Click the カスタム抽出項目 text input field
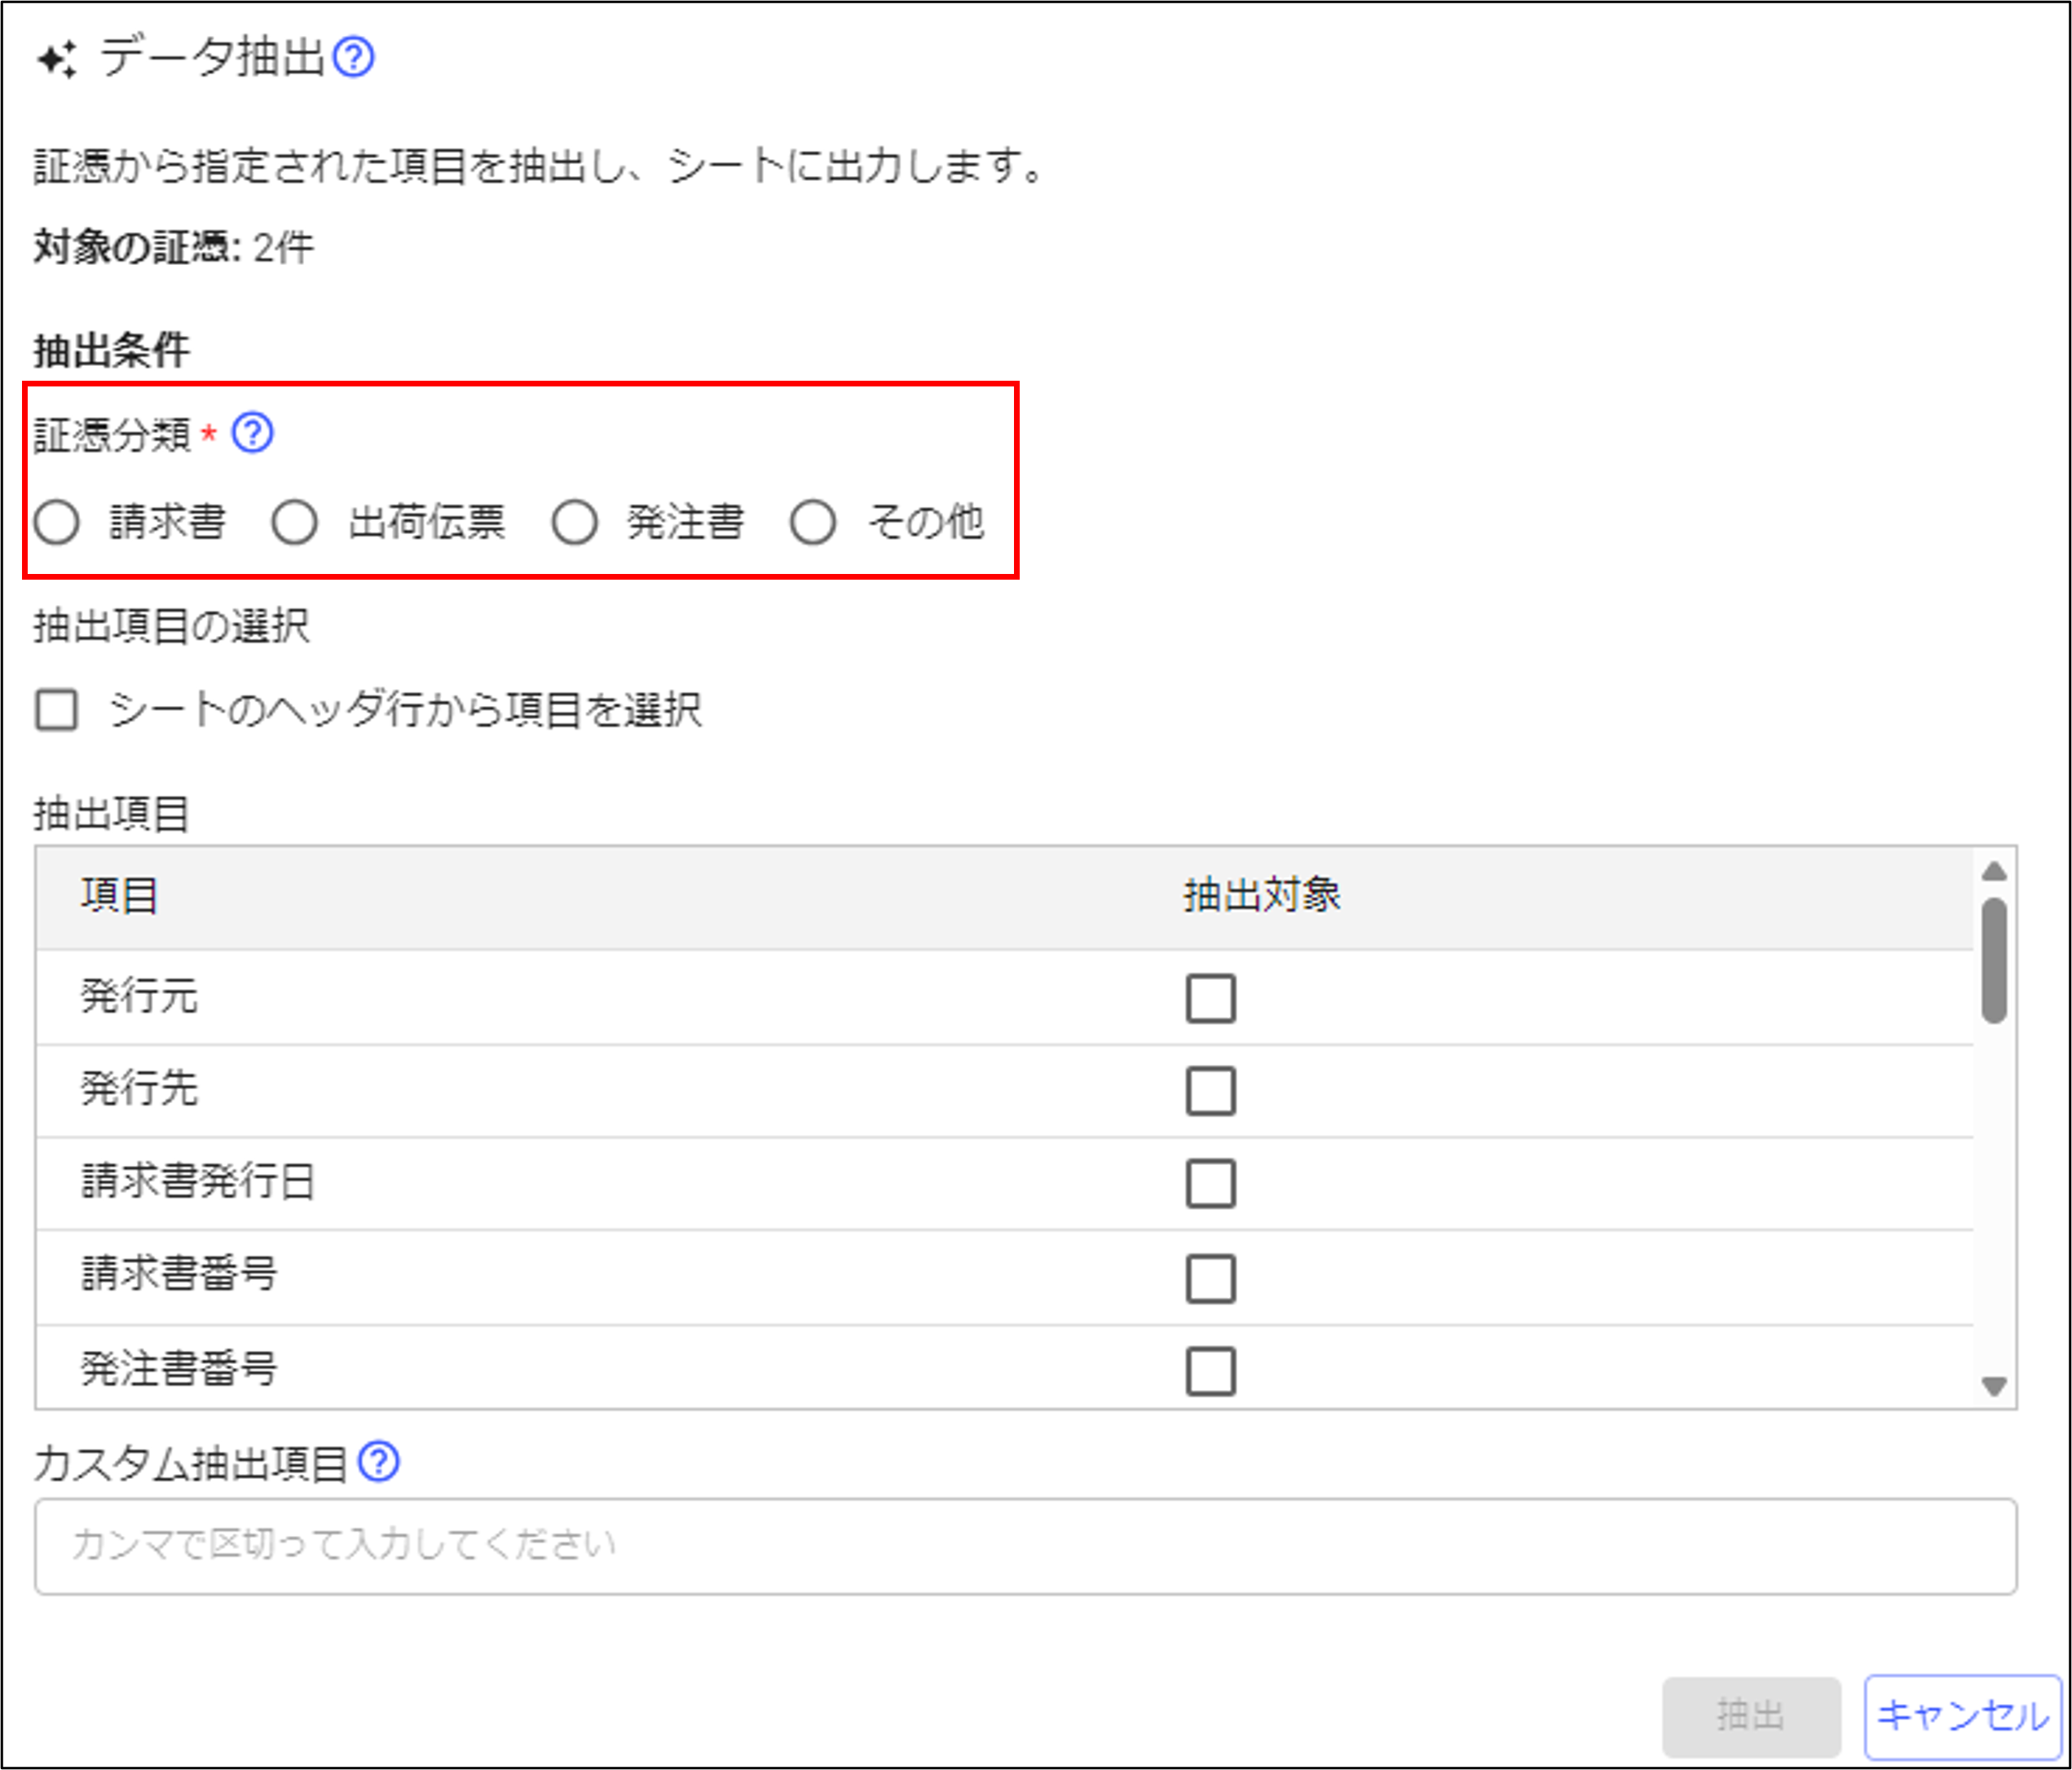The image size is (2072, 1770). (1025, 1546)
